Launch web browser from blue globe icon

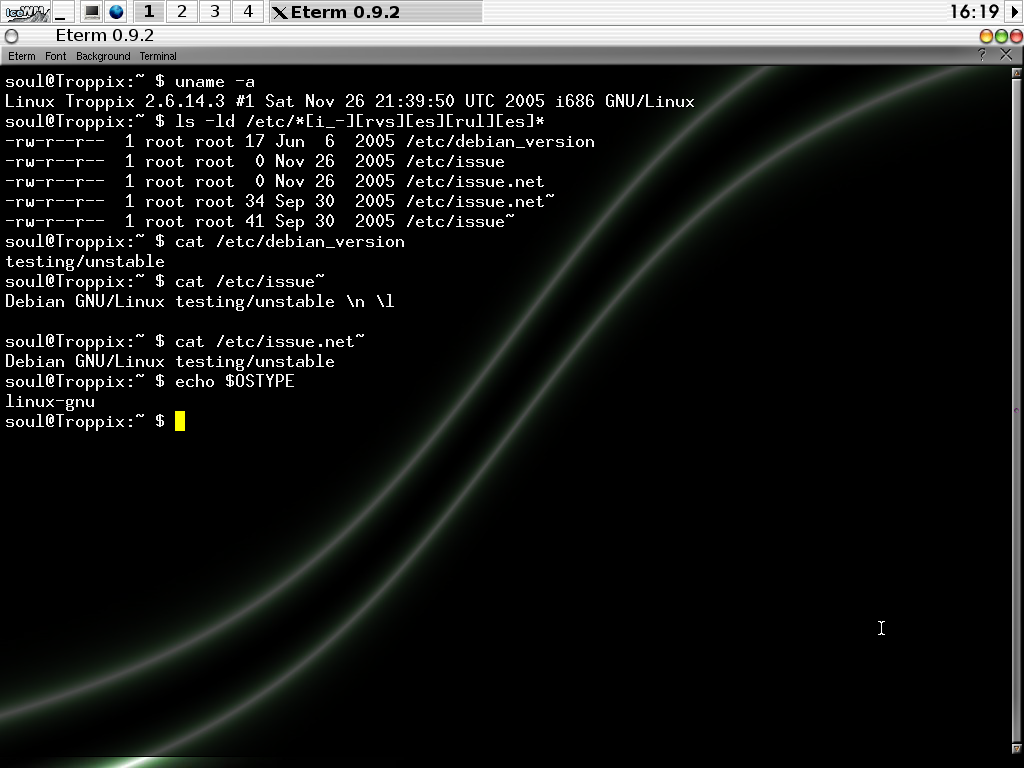[x=116, y=12]
